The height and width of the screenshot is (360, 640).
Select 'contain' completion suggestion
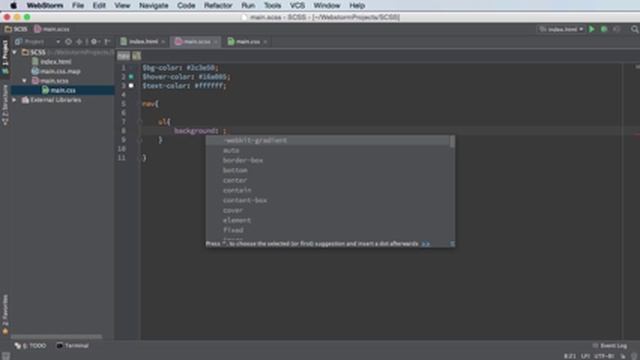328,190
